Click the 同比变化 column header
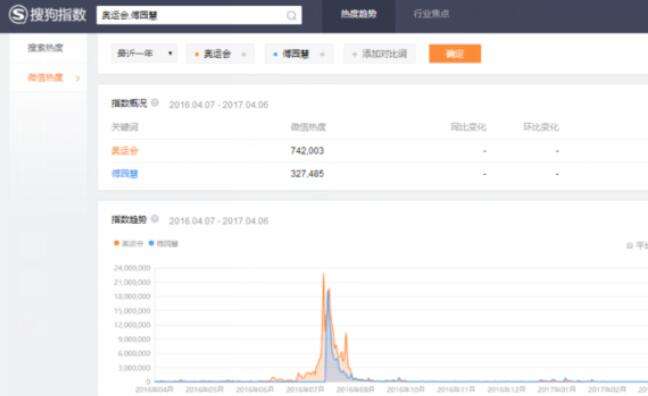The width and height of the screenshot is (648, 396). (468, 127)
